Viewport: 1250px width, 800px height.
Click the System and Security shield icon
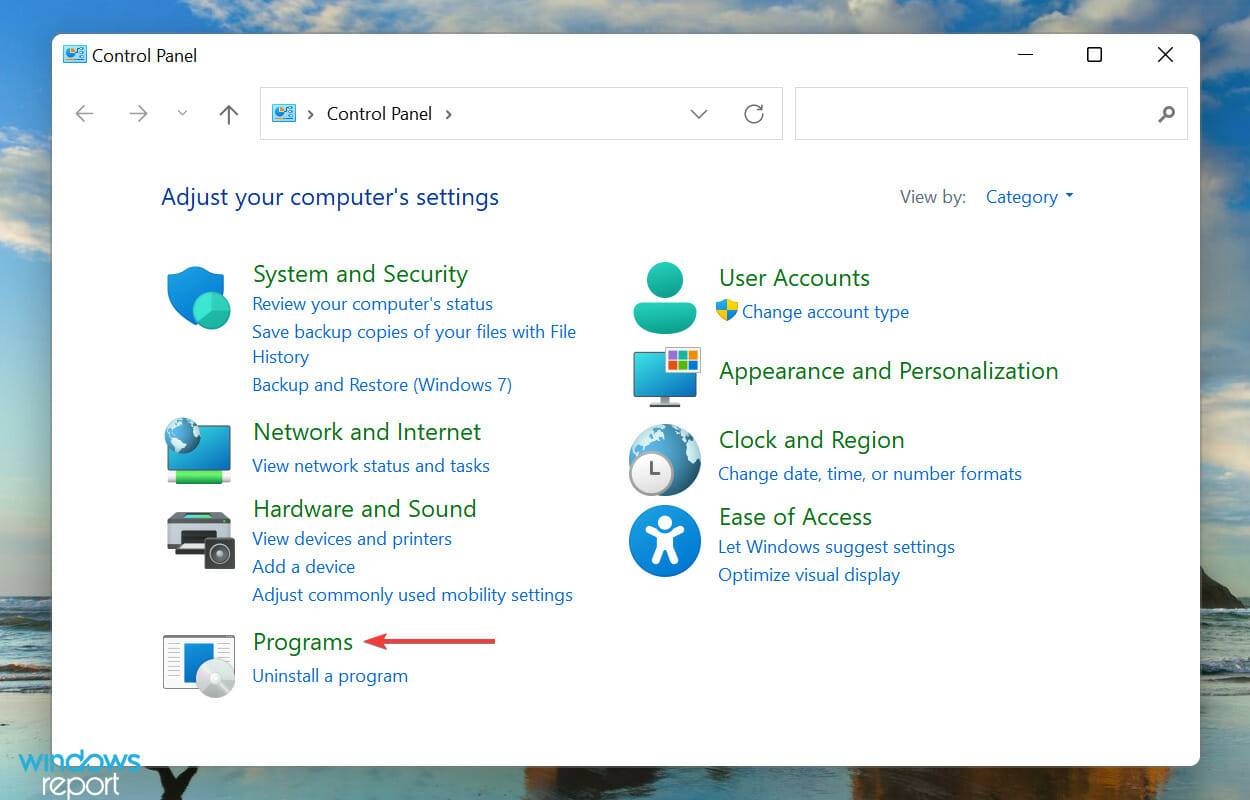(198, 296)
